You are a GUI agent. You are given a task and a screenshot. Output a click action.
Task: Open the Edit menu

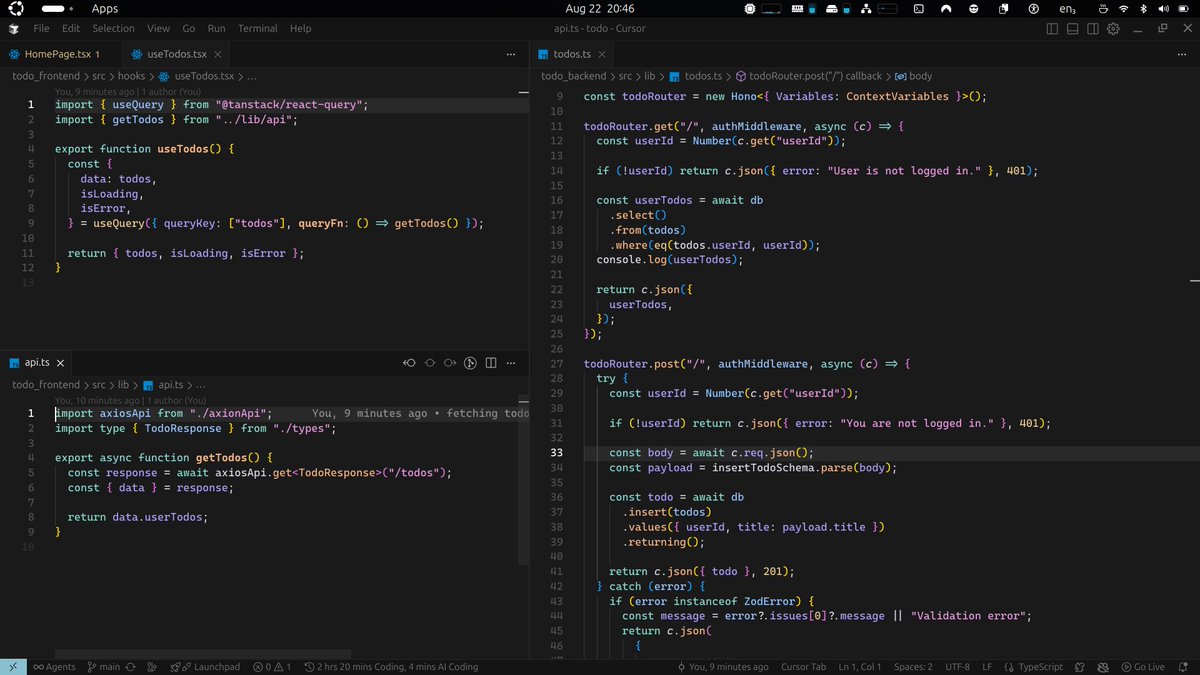click(x=71, y=29)
